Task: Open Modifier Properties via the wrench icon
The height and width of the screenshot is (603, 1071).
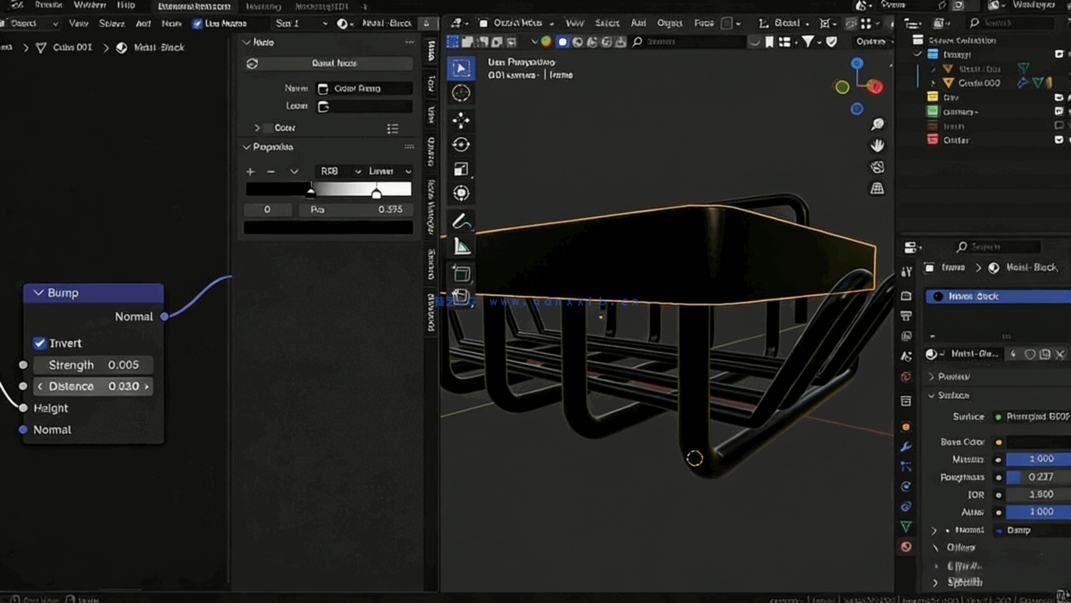Action: coord(906,447)
